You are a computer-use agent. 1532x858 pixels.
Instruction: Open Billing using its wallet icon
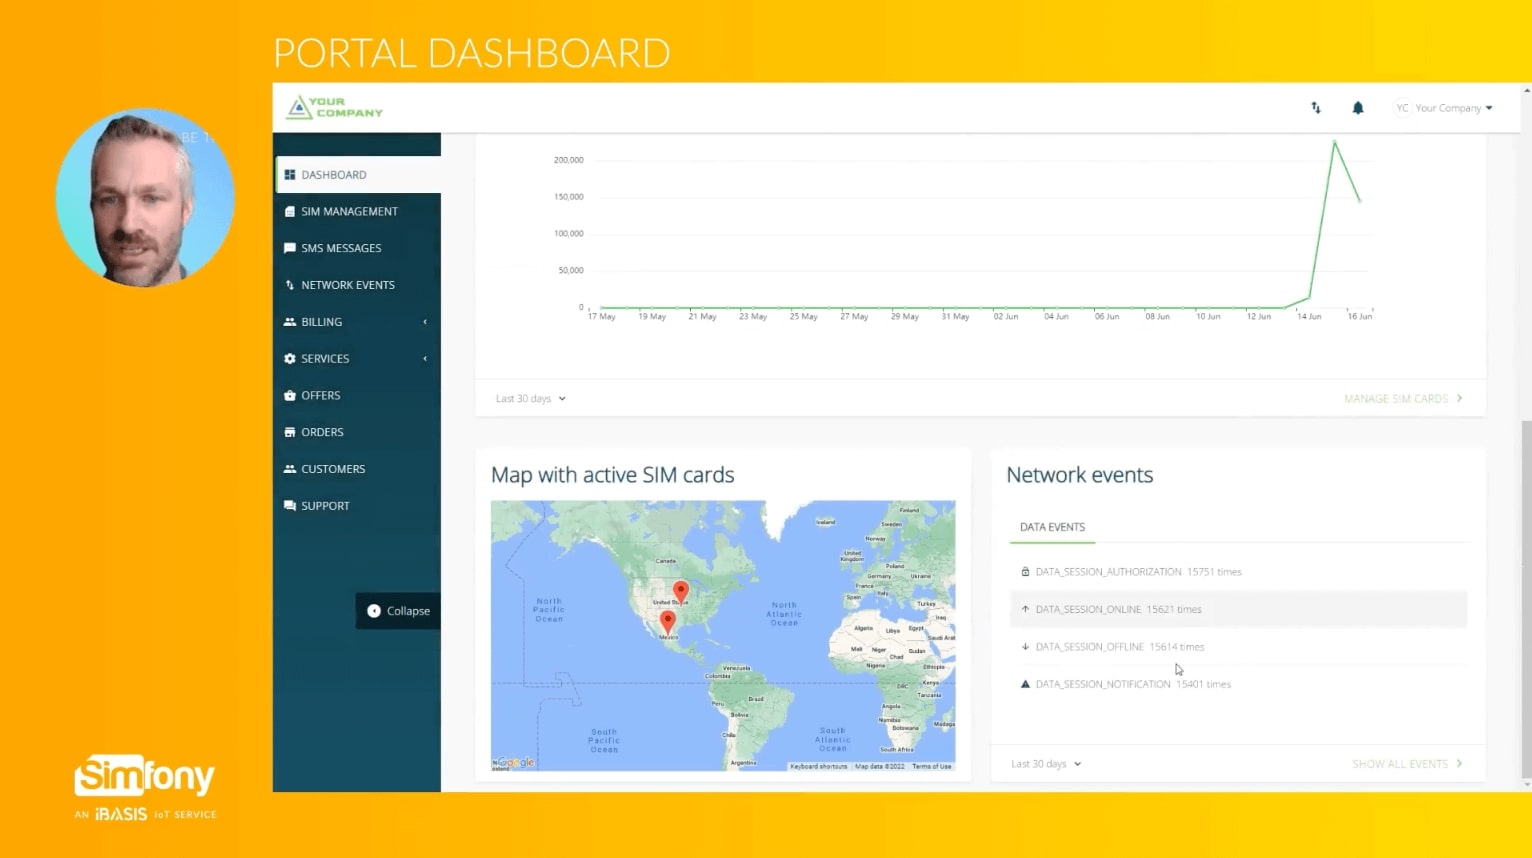pyautogui.click(x=290, y=321)
